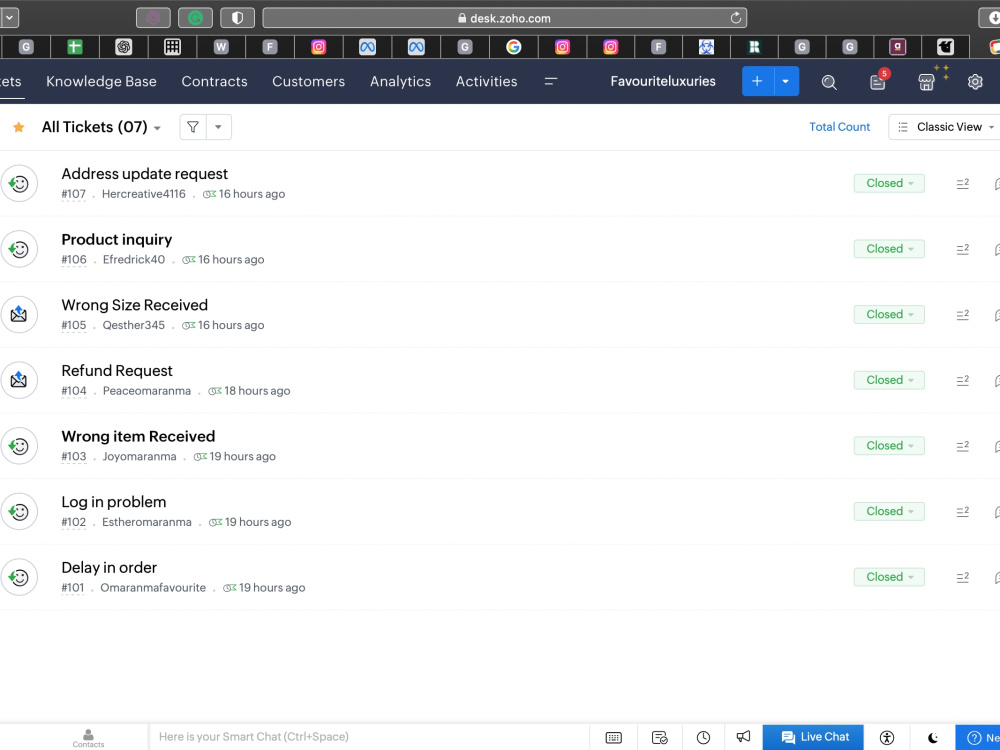Change Closed status on ticket #107
1000x750 pixels.
[x=889, y=183]
